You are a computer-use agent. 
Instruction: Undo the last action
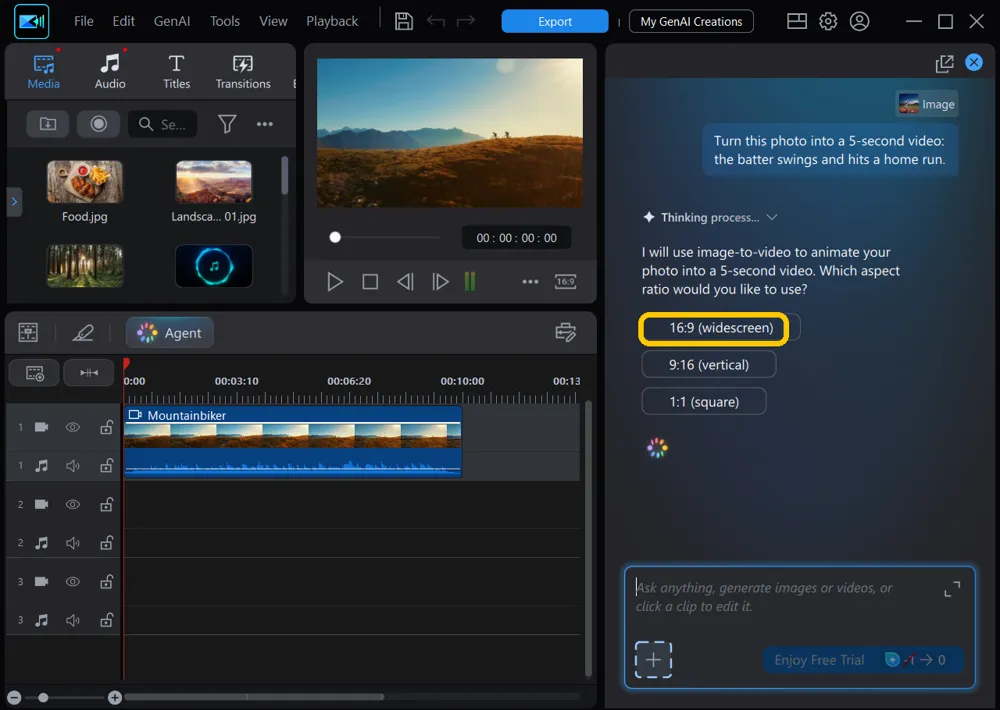pyautogui.click(x=436, y=21)
